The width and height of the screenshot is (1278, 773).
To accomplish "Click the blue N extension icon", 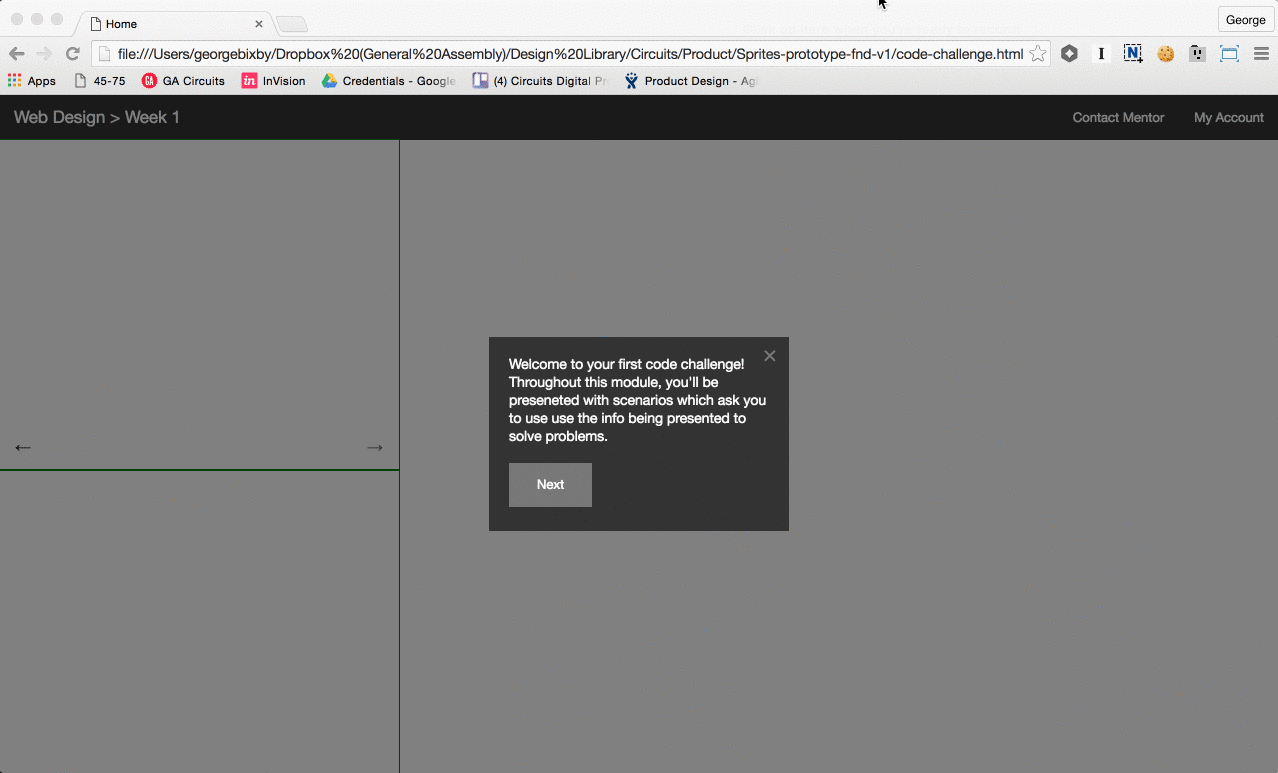I will click(x=1133, y=54).
